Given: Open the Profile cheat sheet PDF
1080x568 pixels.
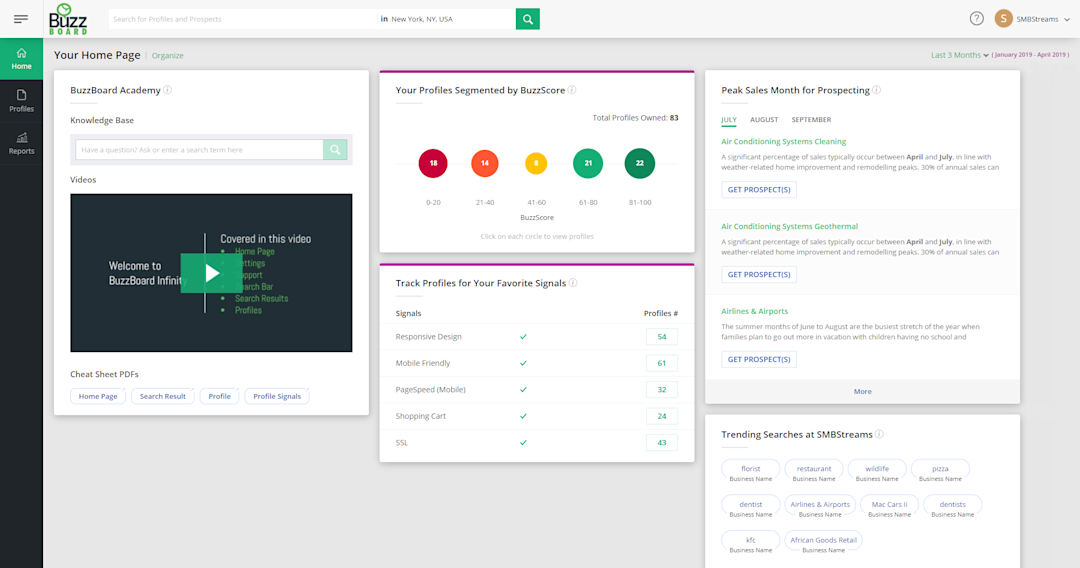Looking at the screenshot, I should point(220,396).
